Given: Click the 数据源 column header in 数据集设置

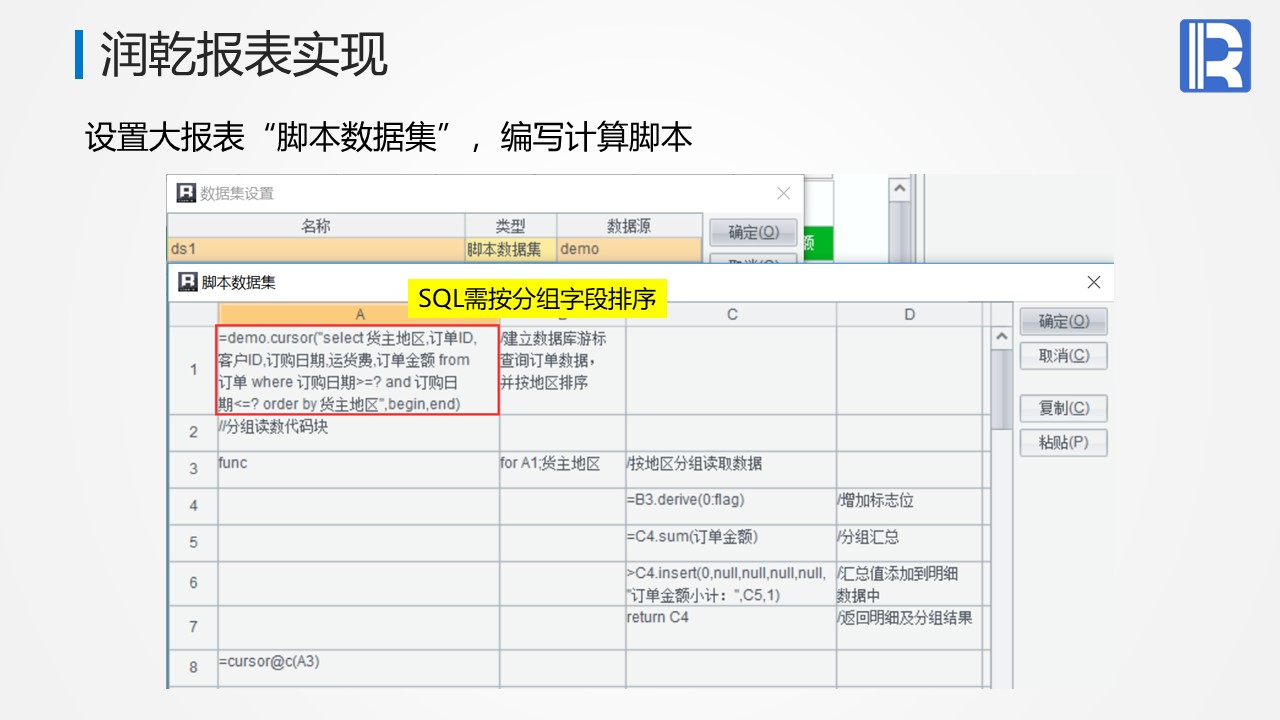Looking at the screenshot, I should pyautogui.click(x=630, y=226).
